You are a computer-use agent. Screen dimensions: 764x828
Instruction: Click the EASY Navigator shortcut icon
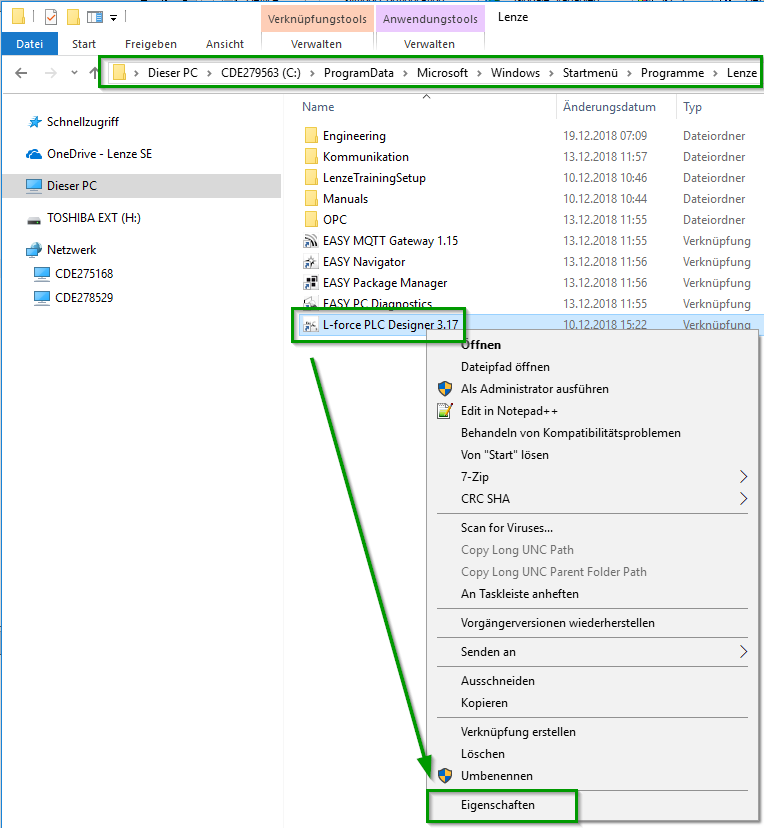310,262
